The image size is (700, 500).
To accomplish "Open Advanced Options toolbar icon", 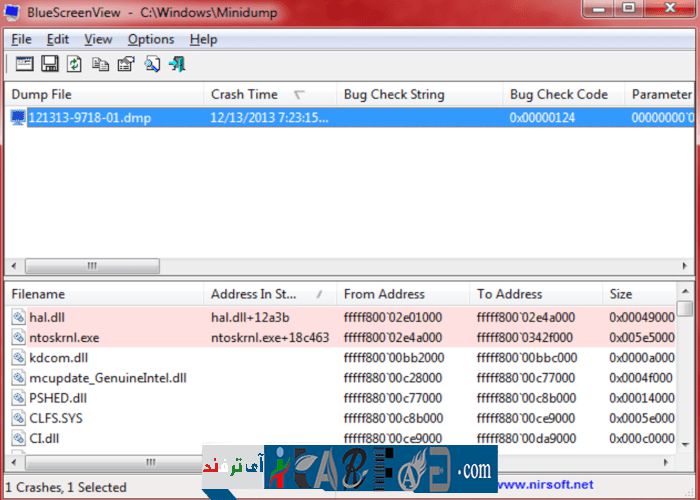I will 23,64.
